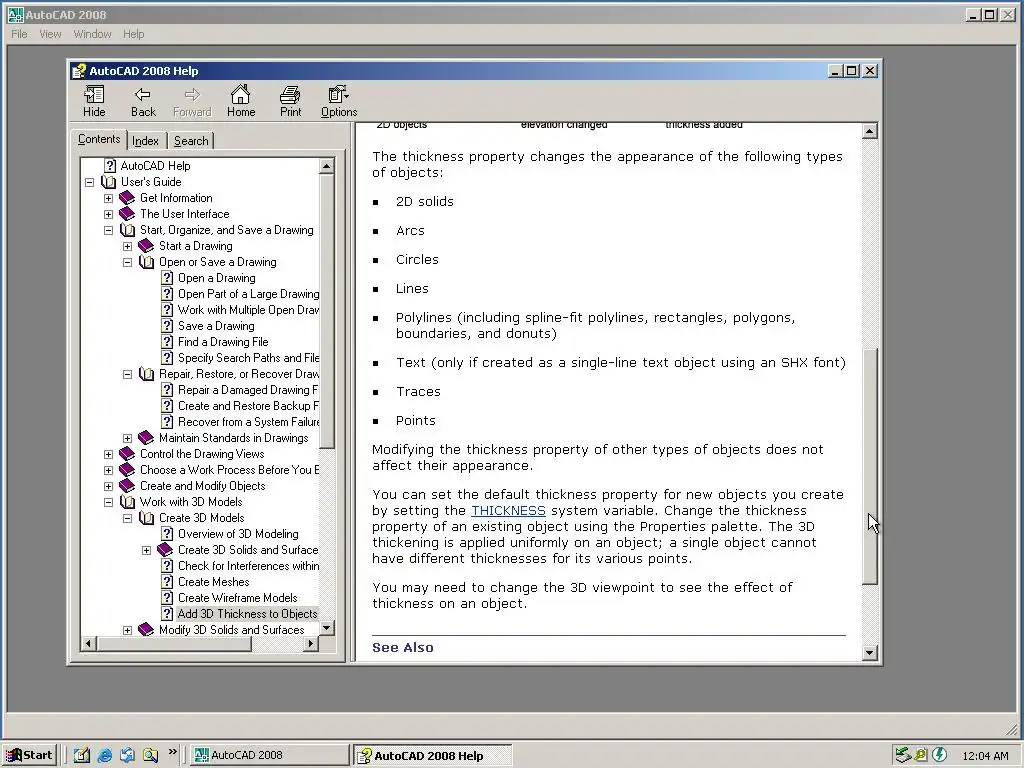Click the content pane scroll down arrow
The image size is (1024, 768).
point(869,652)
